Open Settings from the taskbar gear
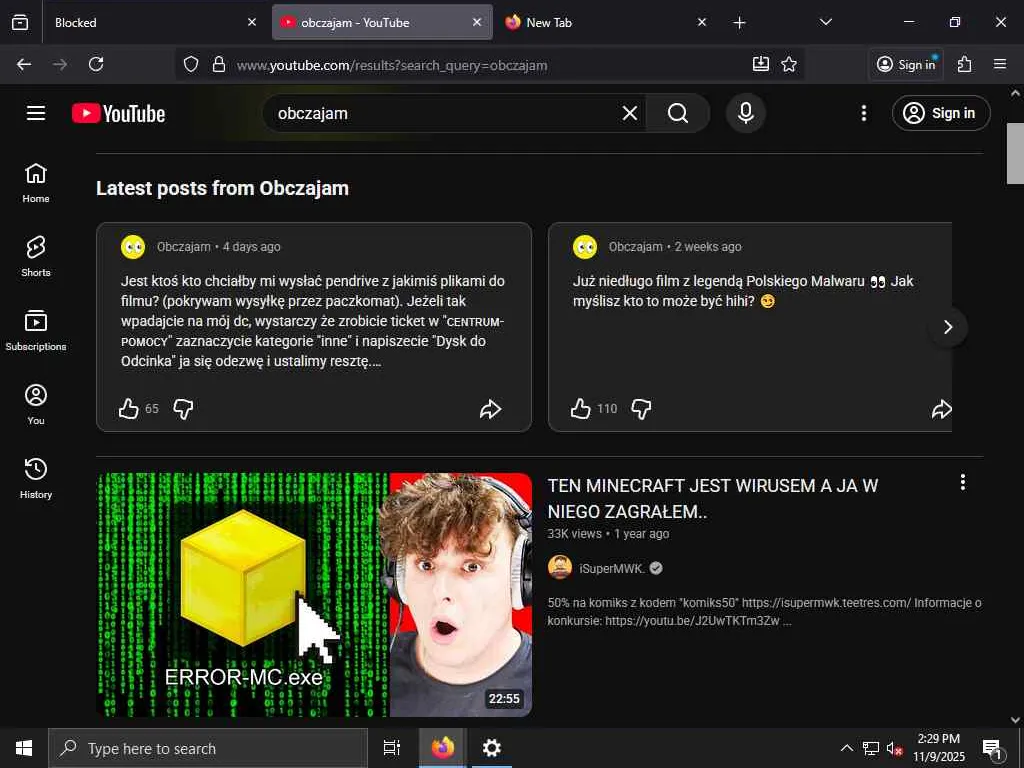The width and height of the screenshot is (1024, 768). pyautogui.click(x=491, y=748)
